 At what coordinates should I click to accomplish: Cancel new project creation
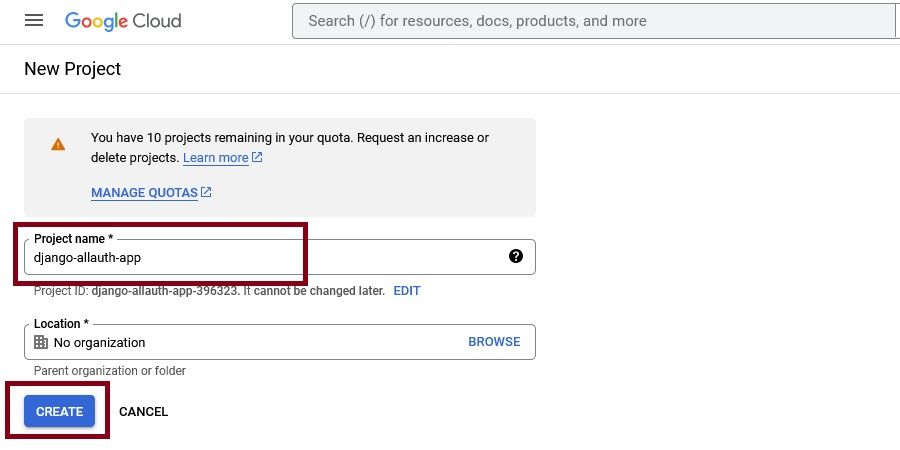click(143, 412)
